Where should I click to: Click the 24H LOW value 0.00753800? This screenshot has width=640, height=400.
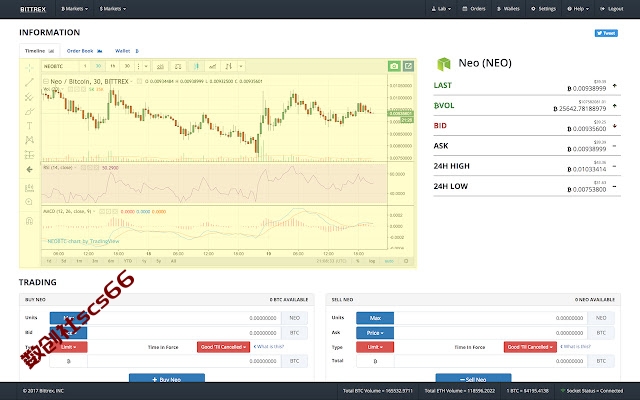click(x=587, y=189)
